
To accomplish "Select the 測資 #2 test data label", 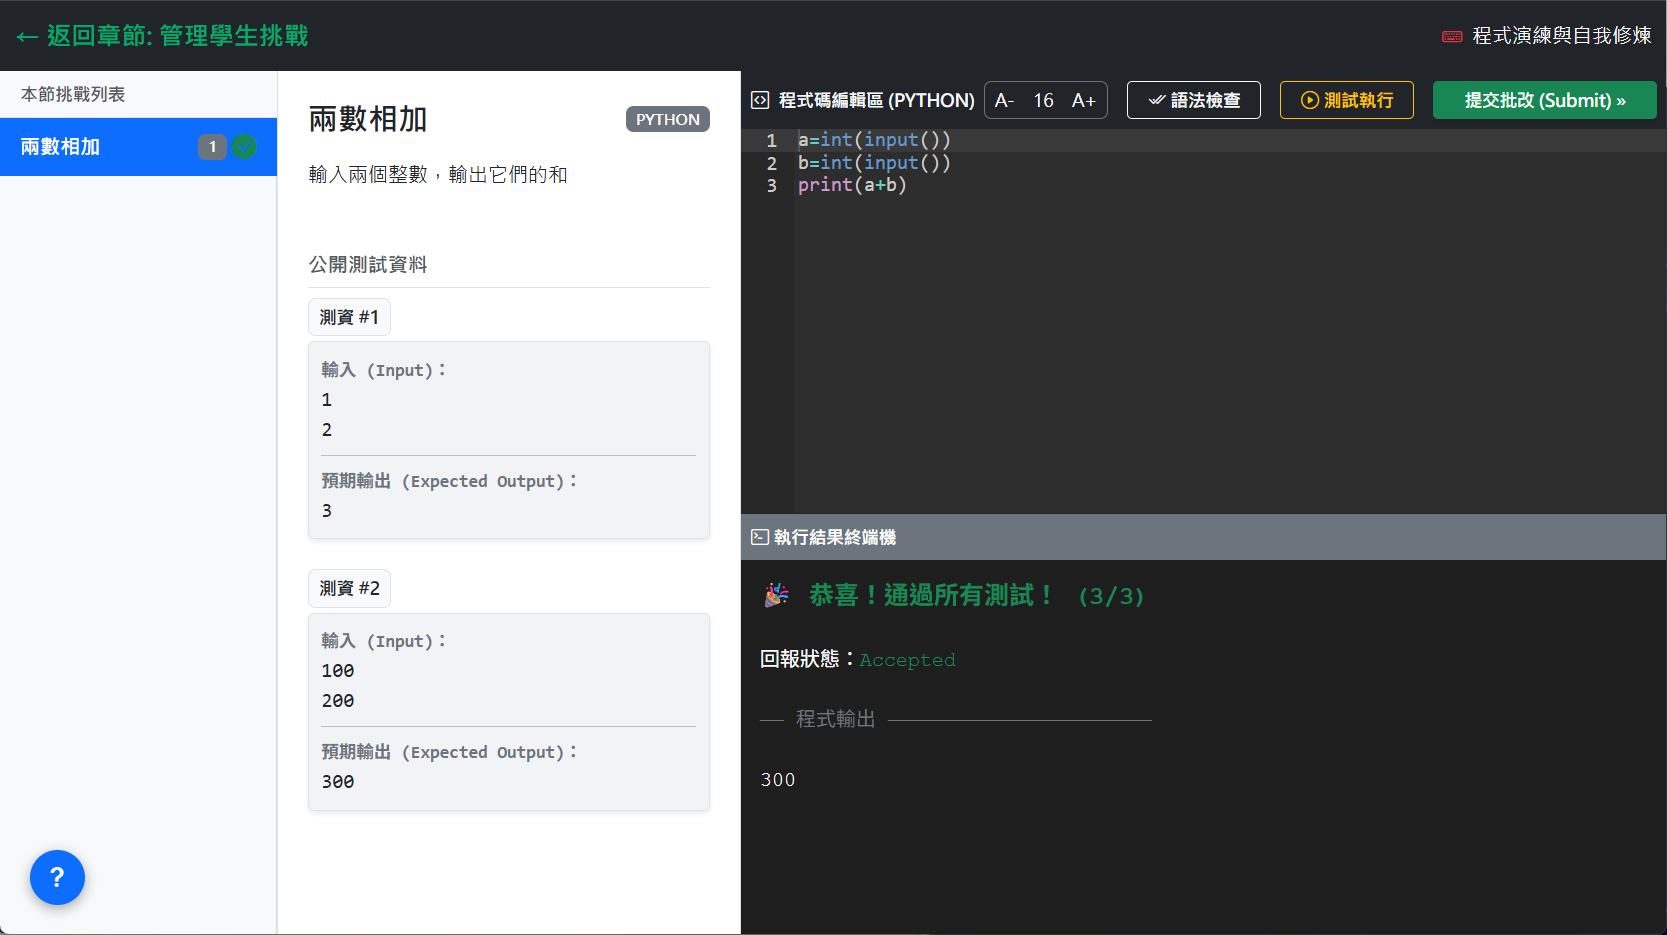I will point(349,588).
